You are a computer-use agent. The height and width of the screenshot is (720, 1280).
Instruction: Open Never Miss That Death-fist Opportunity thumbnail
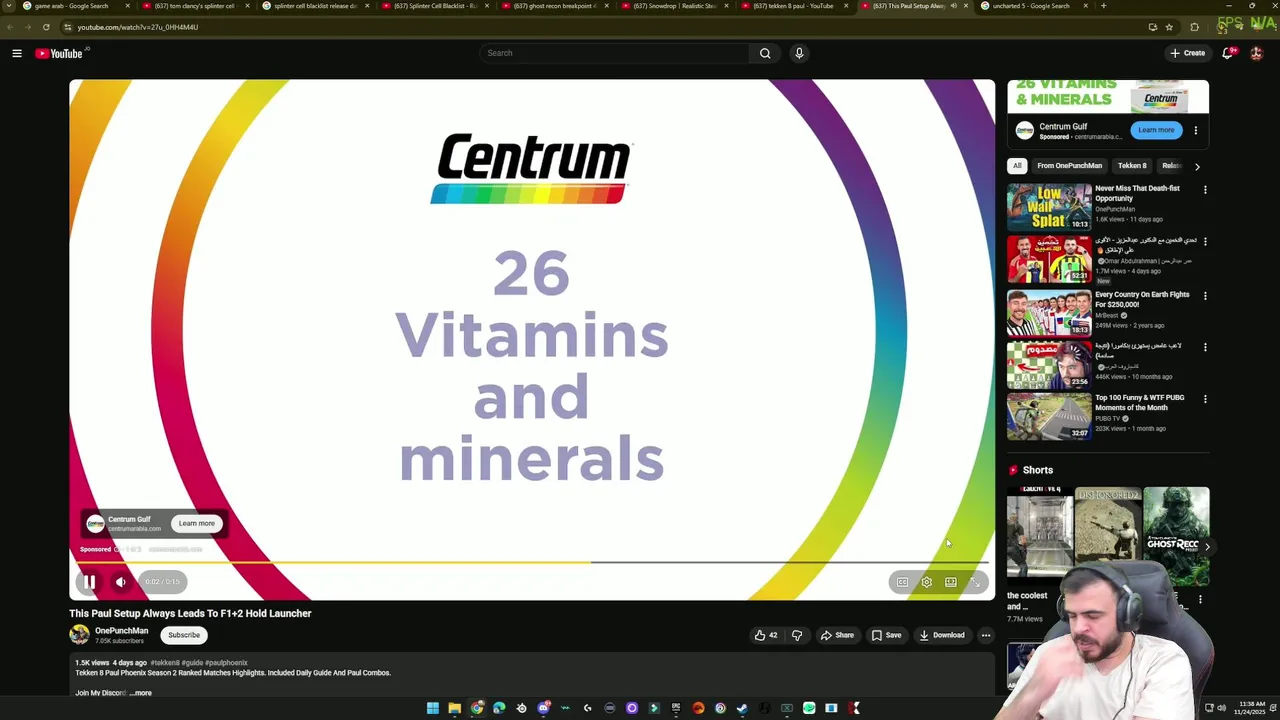[1049, 207]
